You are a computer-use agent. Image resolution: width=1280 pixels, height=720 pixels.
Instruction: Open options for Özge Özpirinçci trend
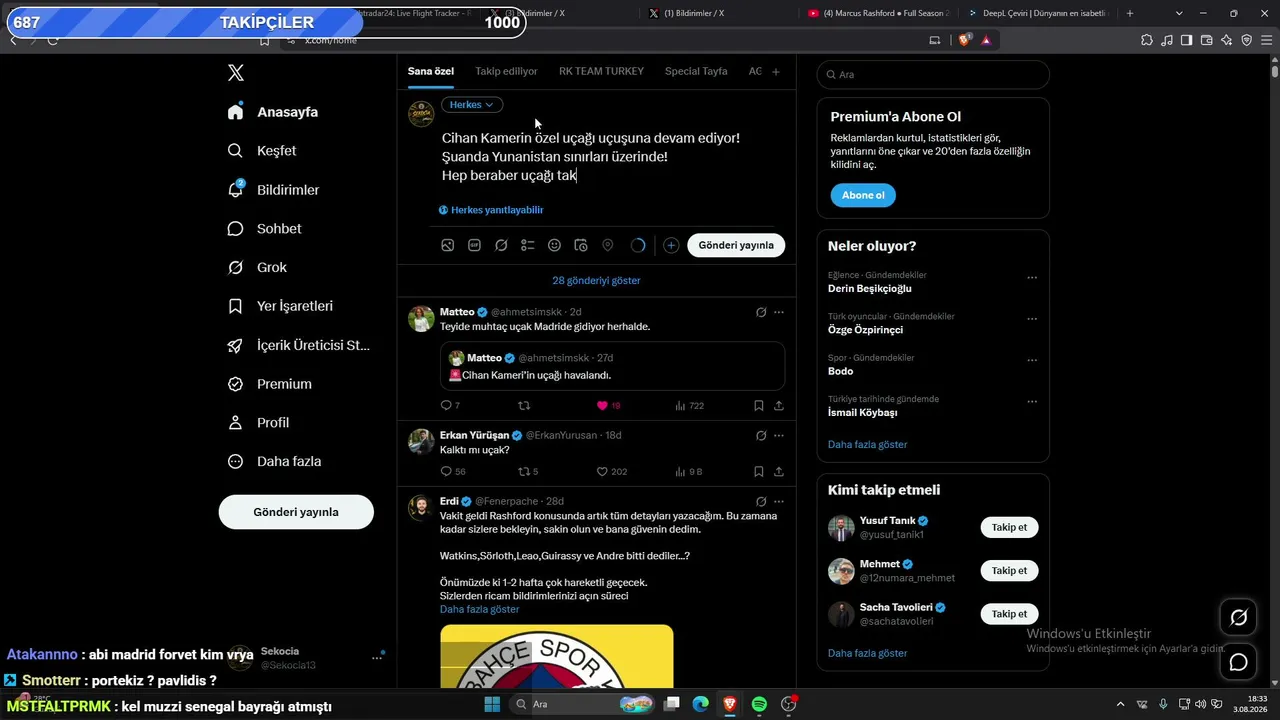(1032, 319)
